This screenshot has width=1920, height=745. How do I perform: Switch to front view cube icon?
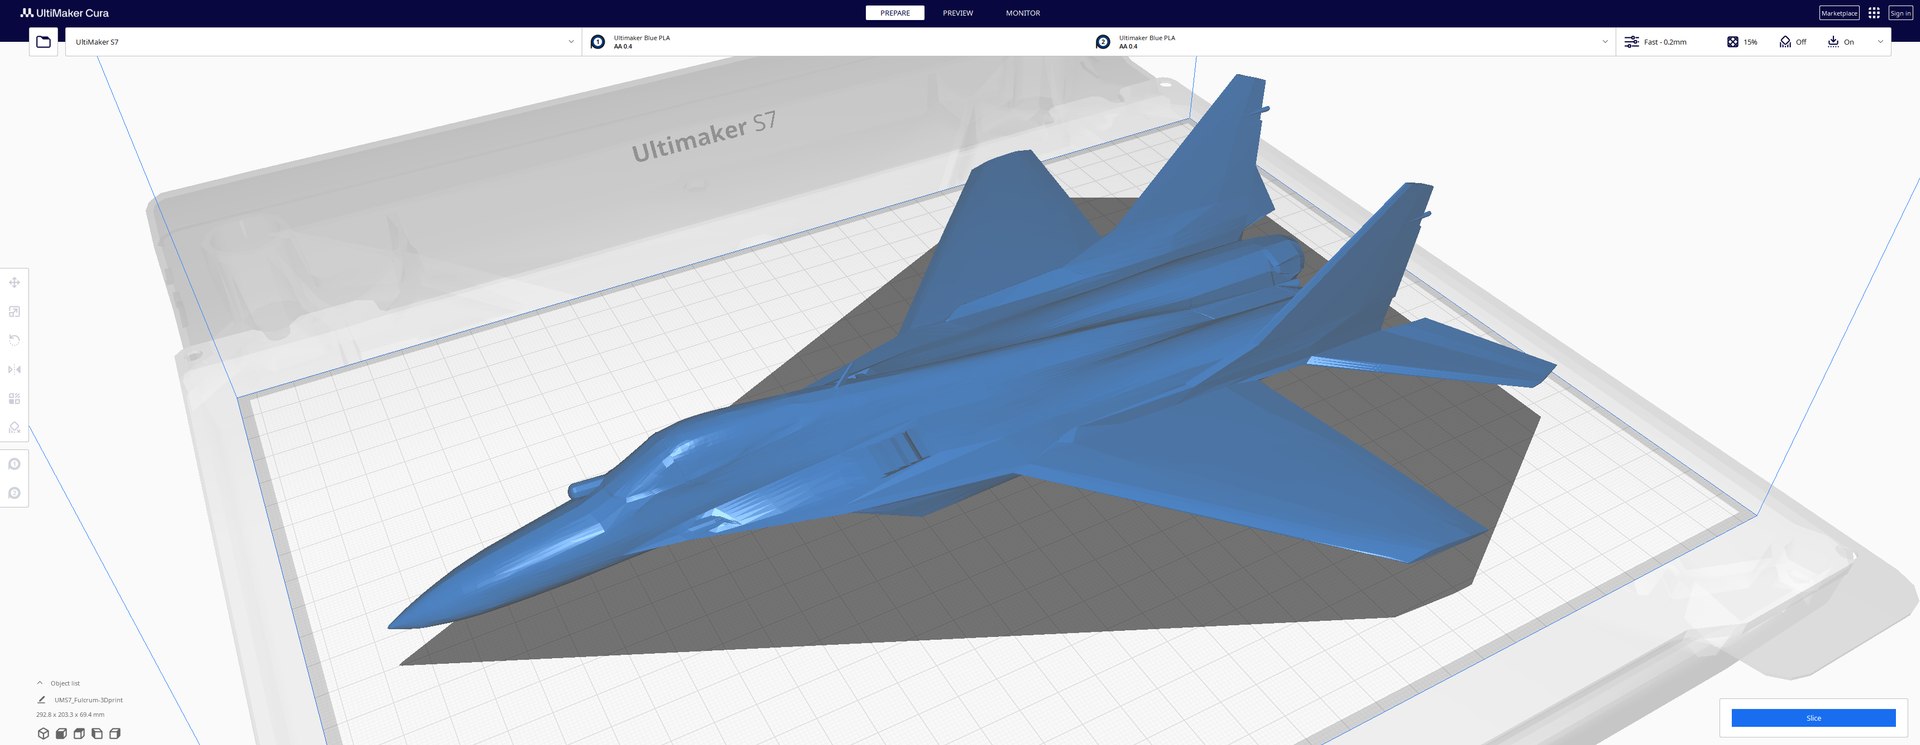coord(61,733)
